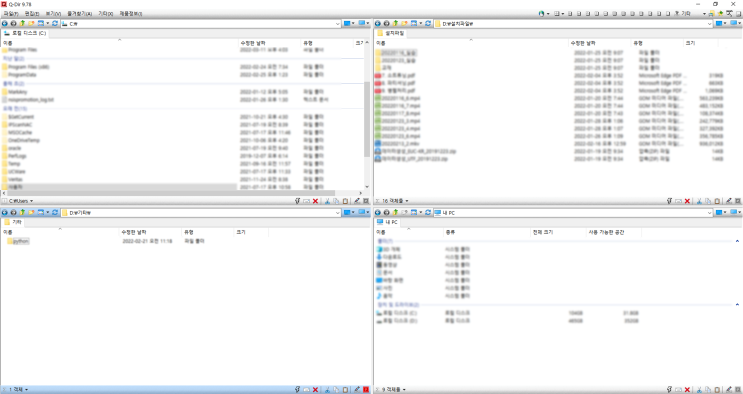Select the 로컬 디스크 (C:) tab
This screenshot has height=394, width=743.
[25, 33]
